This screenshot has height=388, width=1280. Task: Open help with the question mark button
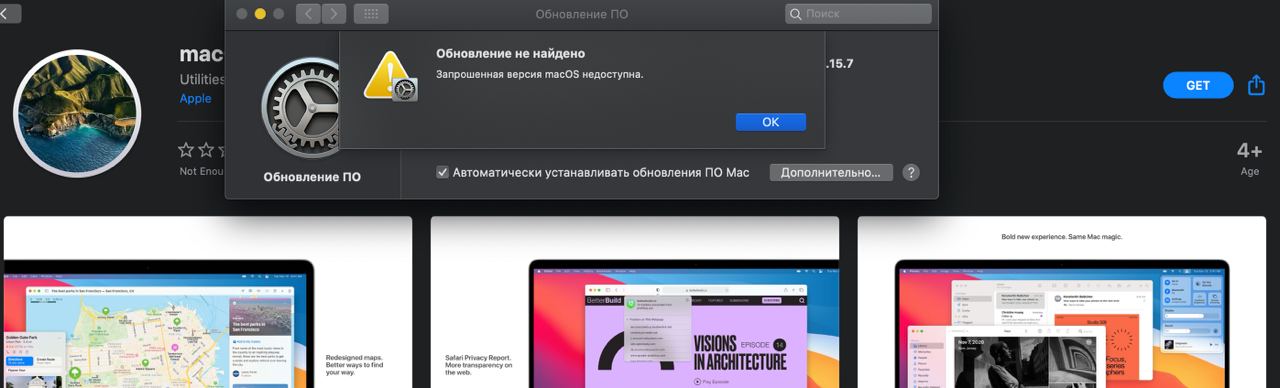click(x=911, y=172)
